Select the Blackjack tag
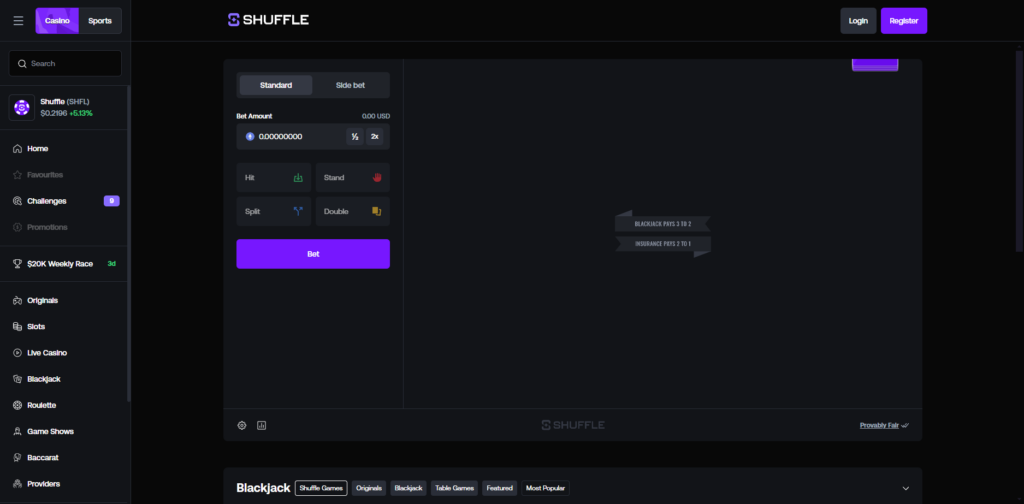This screenshot has height=504, width=1024. click(x=408, y=488)
